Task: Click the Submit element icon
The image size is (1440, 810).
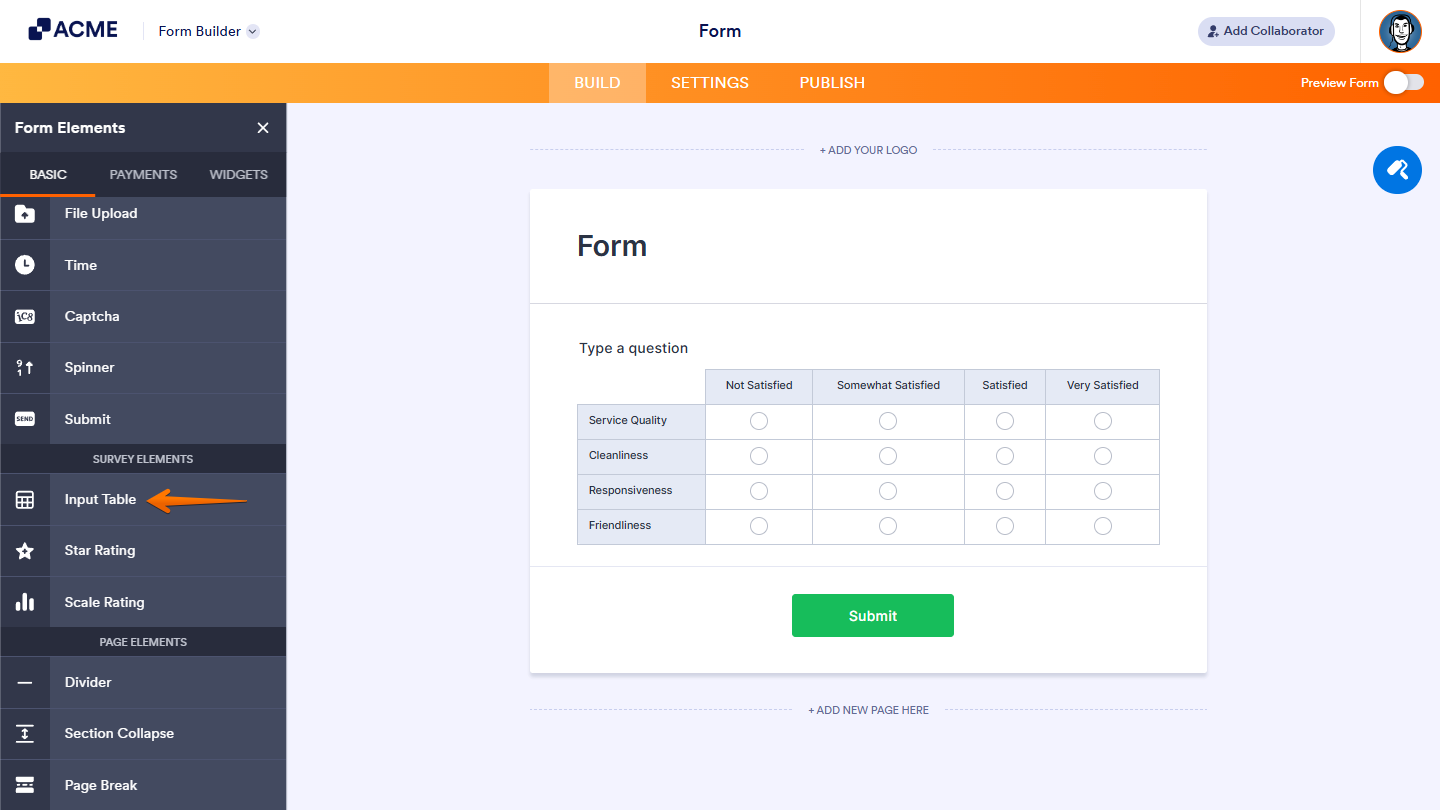Action: [24, 418]
